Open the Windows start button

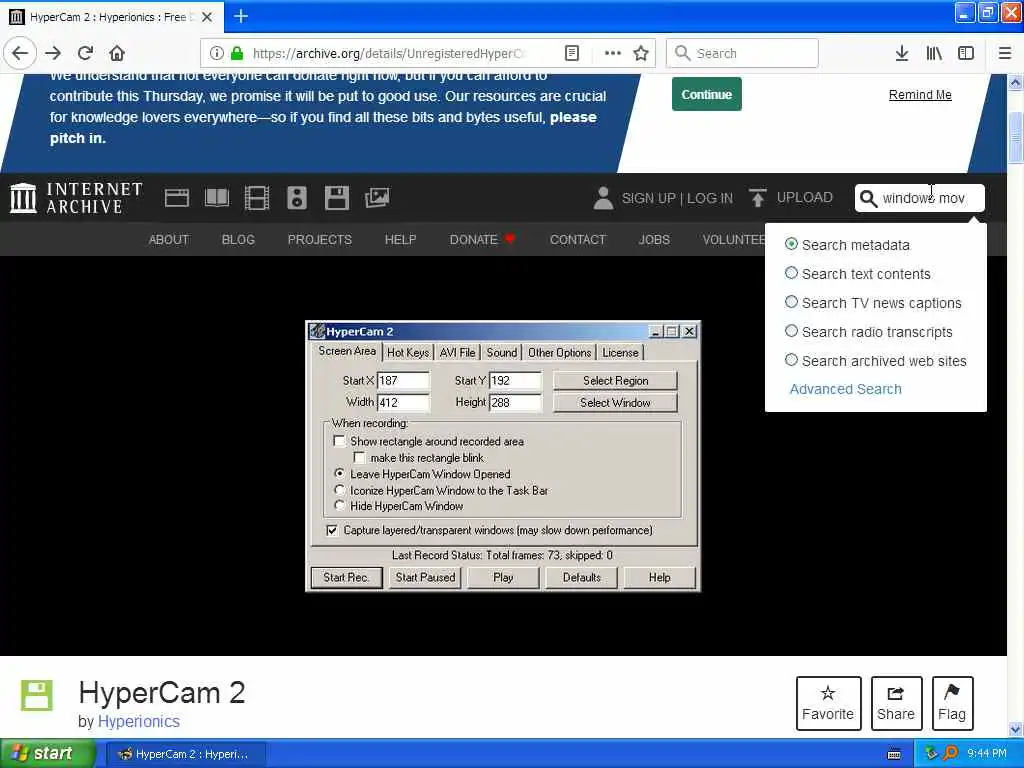[47, 753]
